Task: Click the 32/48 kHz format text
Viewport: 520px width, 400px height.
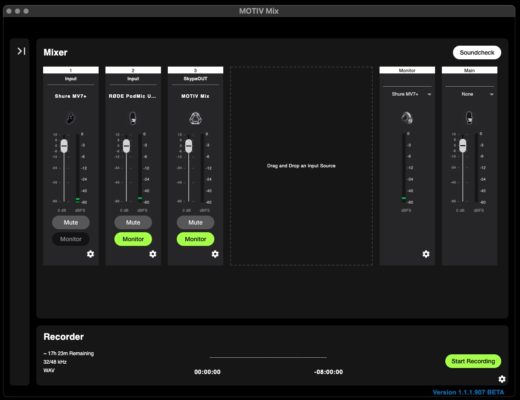Action: (x=55, y=362)
